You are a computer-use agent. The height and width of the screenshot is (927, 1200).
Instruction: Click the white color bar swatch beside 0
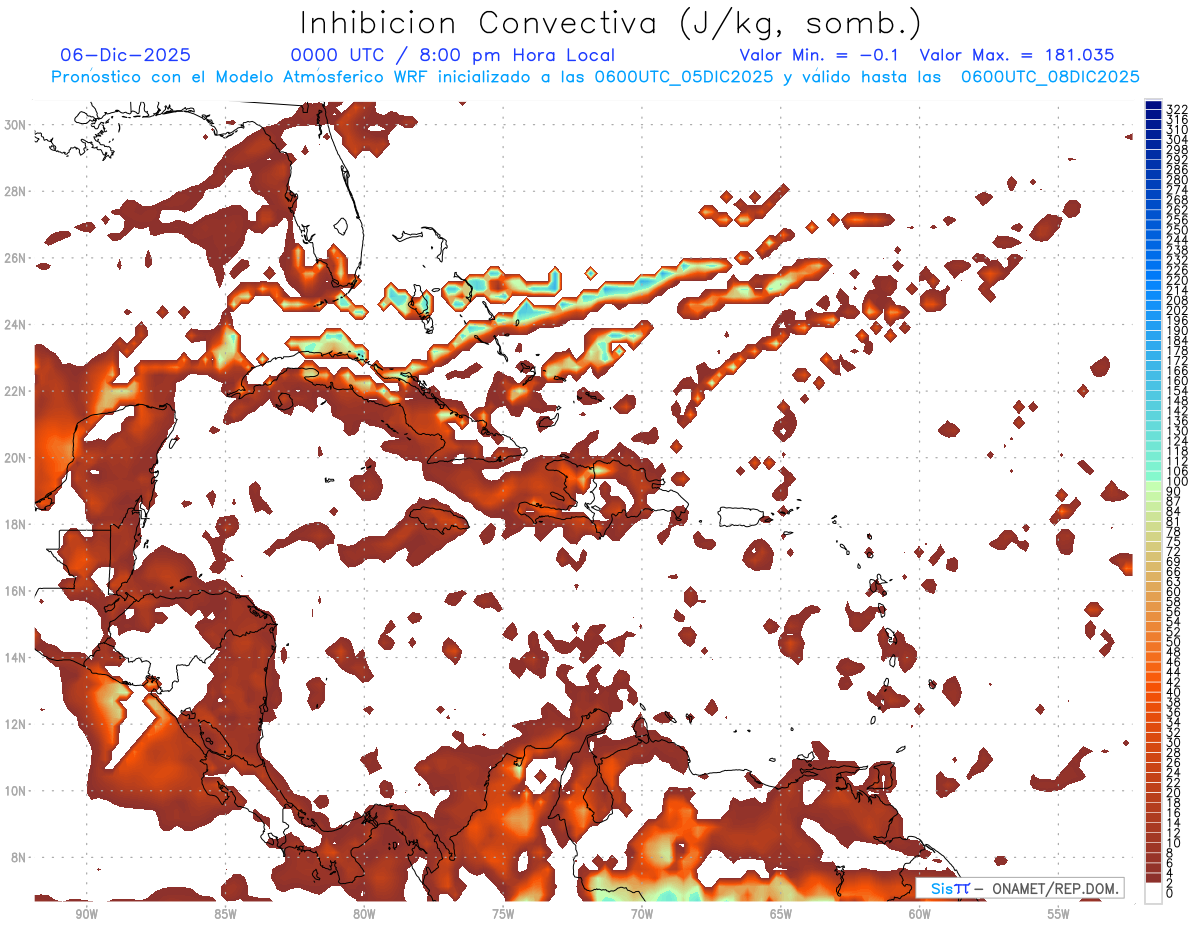1153,892
